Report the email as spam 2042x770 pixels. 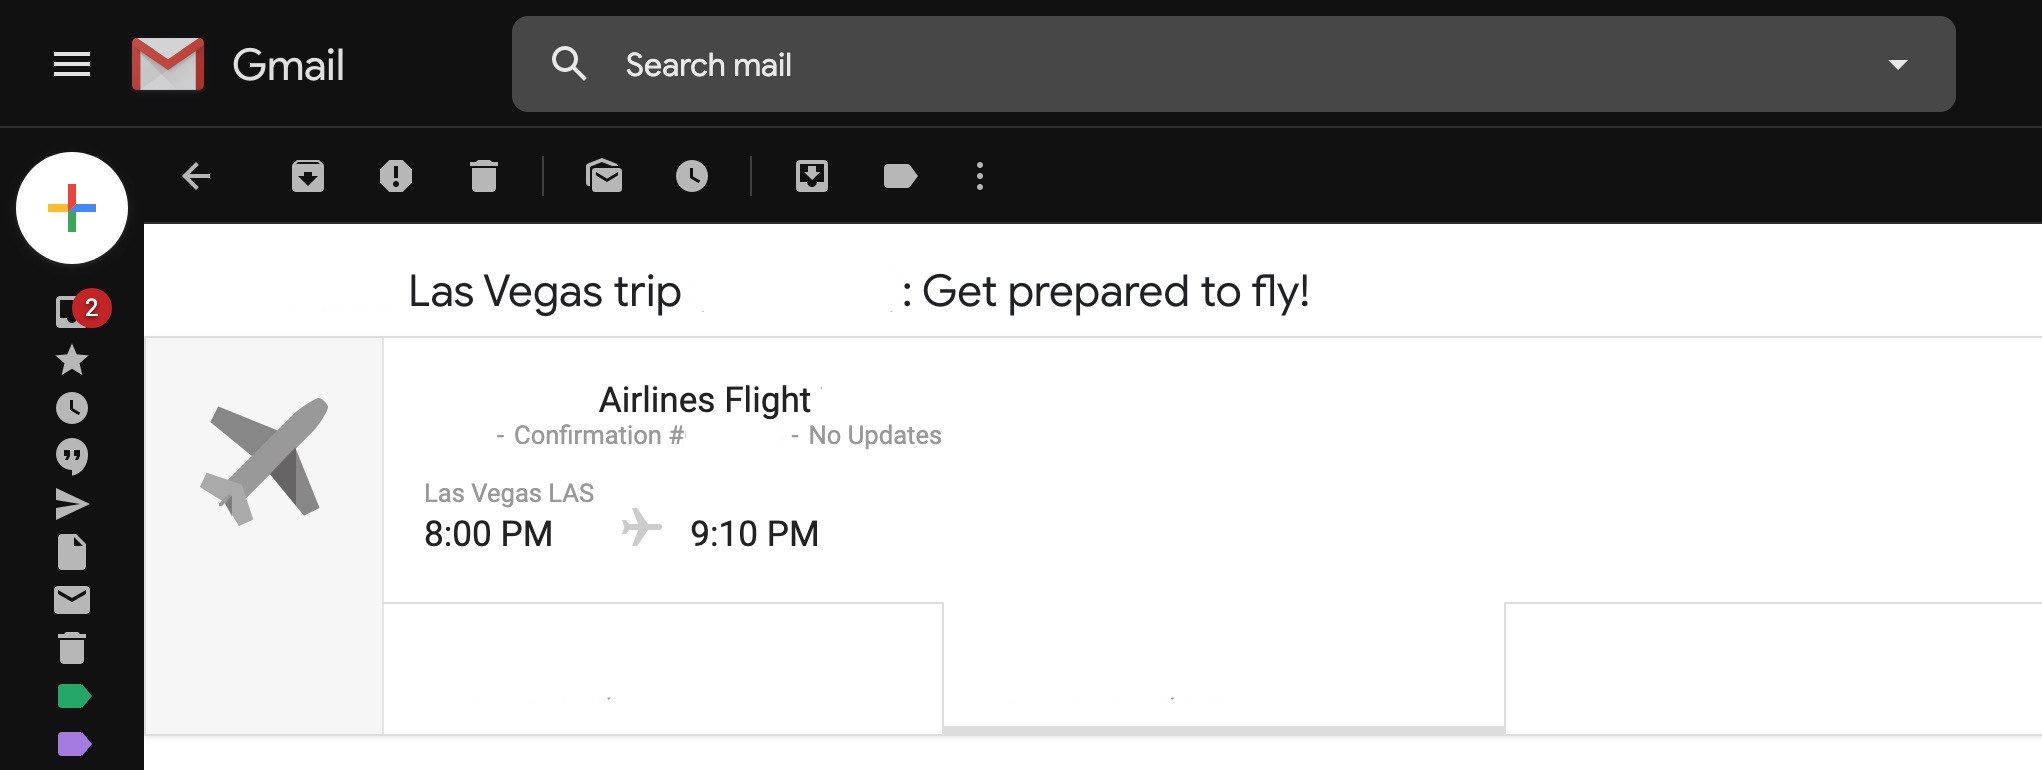coord(396,176)
